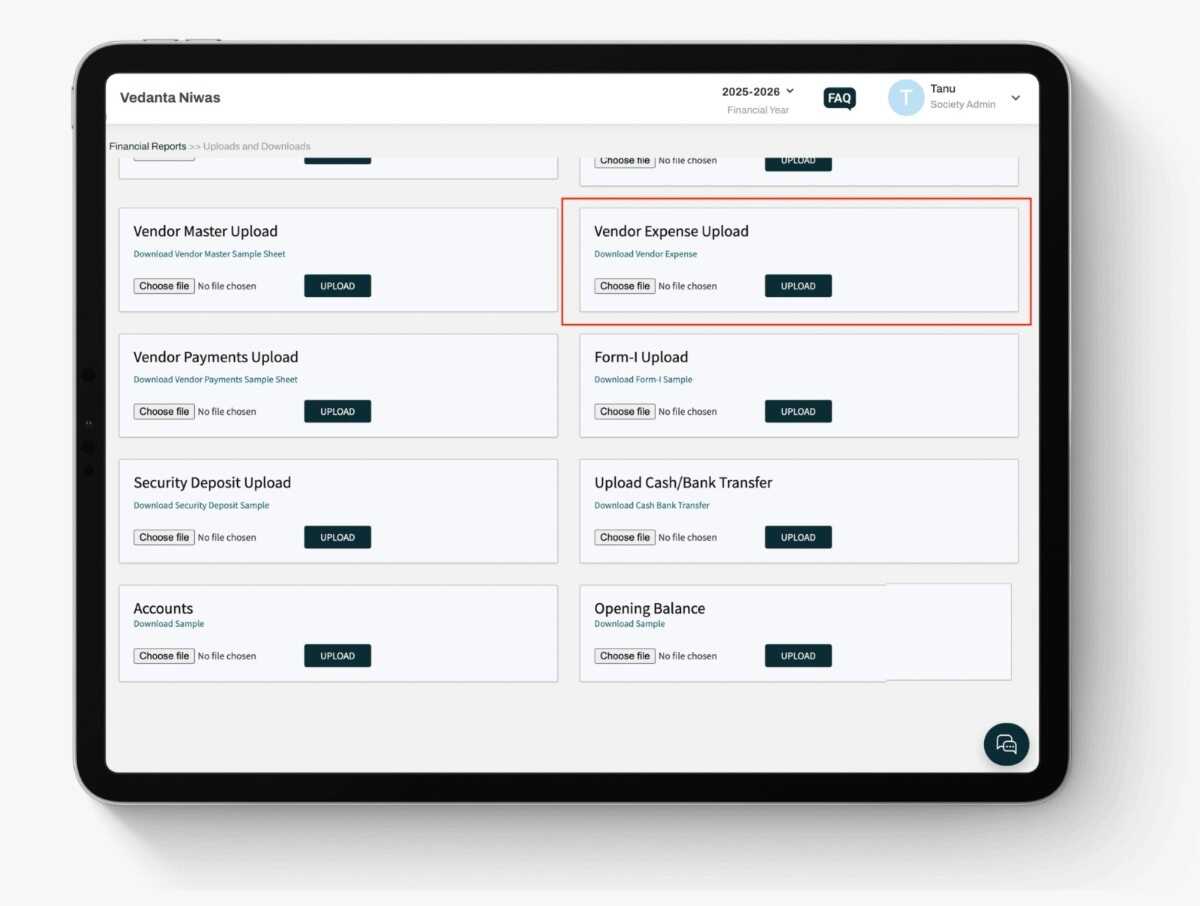
Task: Choose a file for Opening Balance
Action: point(624,655)
